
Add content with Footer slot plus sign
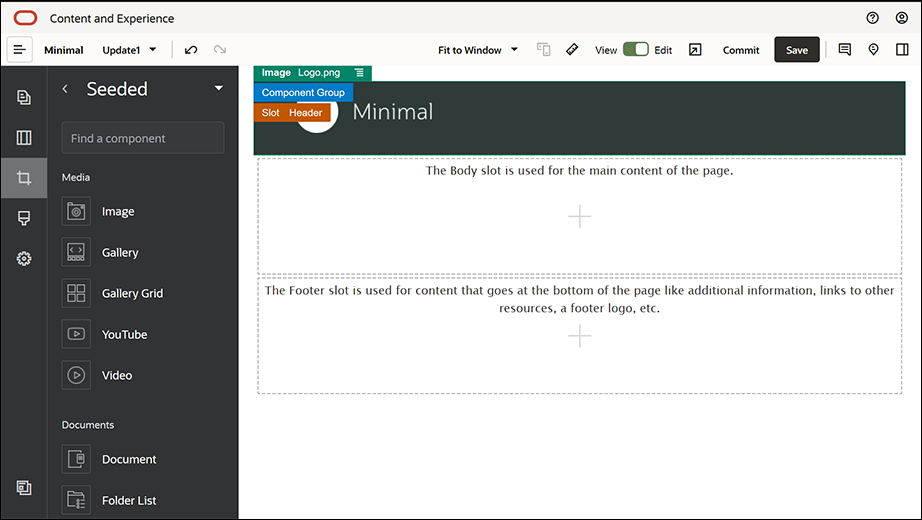click(x=580, y=336)
